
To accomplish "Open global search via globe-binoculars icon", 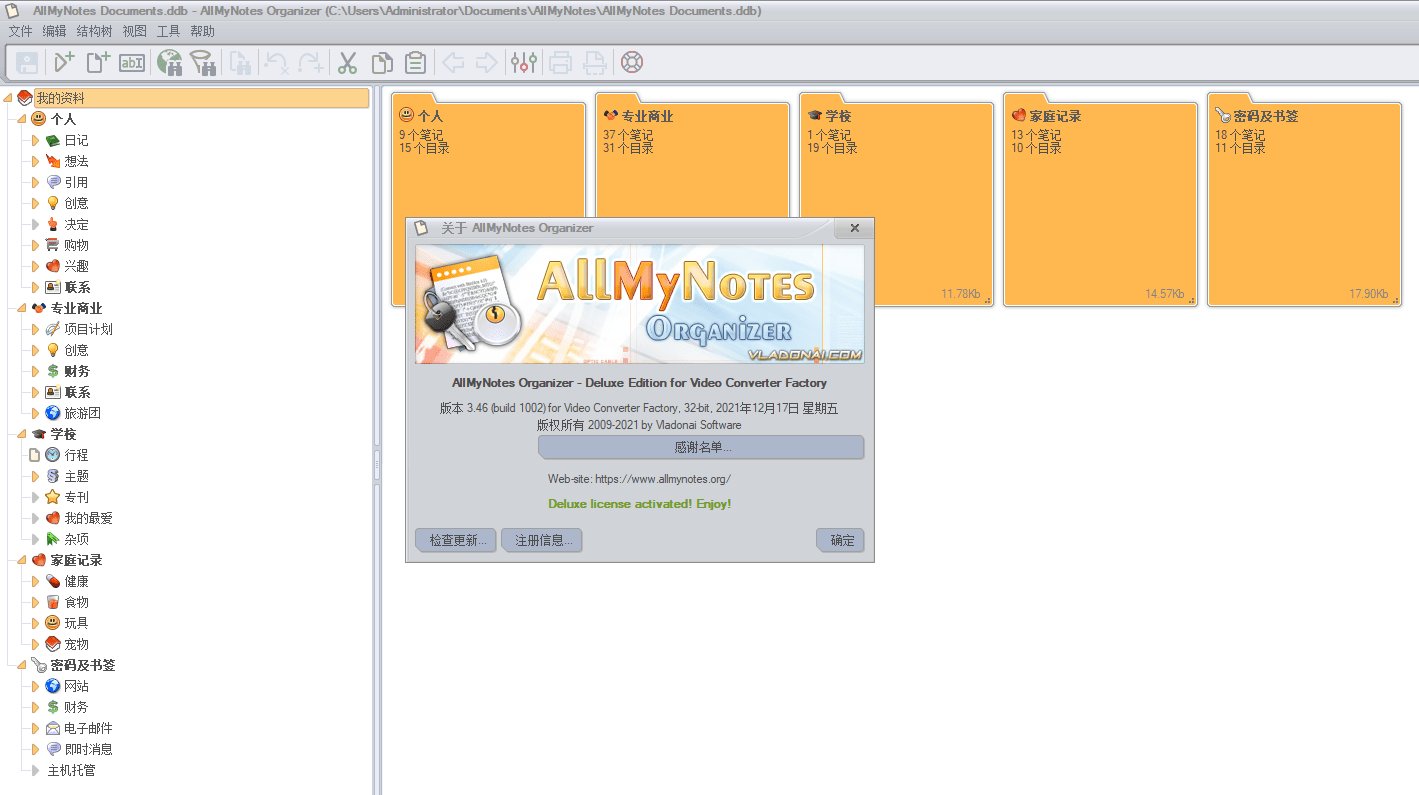I will coord(170,63).
